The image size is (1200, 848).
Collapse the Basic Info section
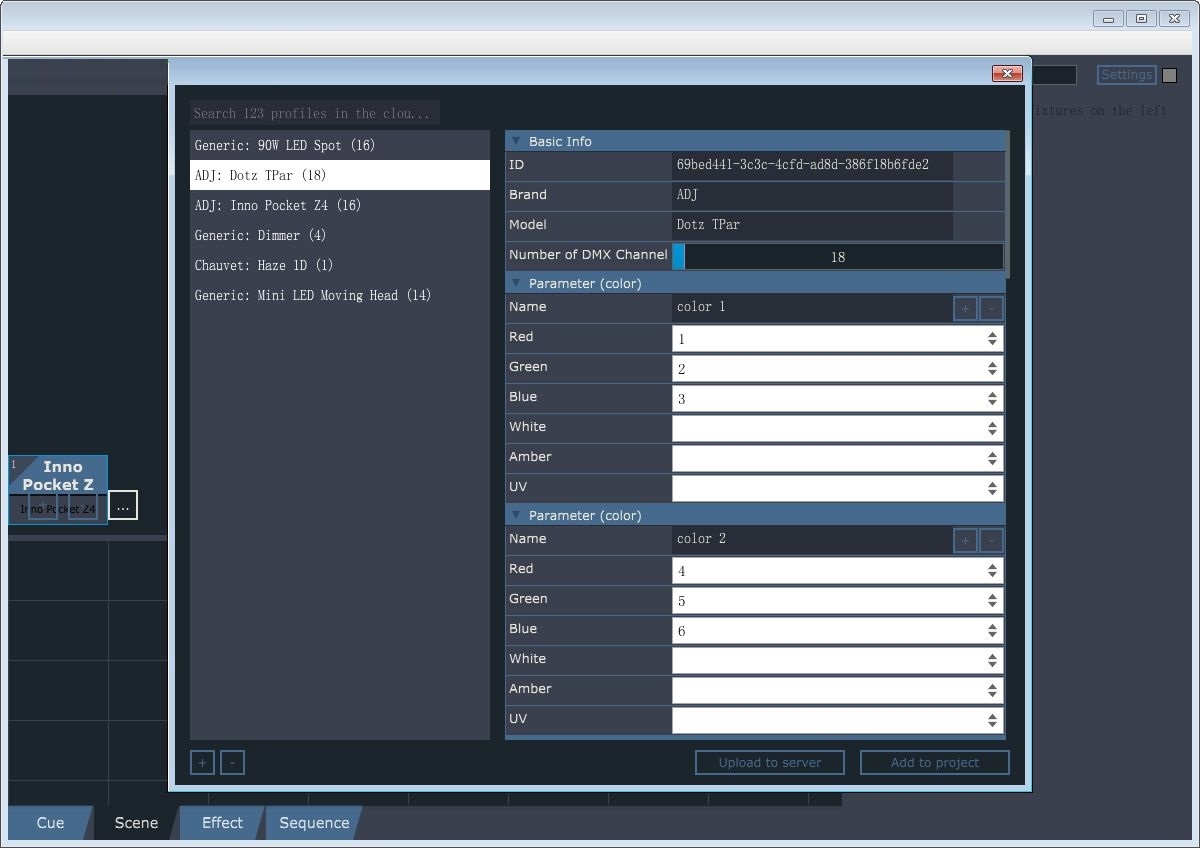point(516,142)
